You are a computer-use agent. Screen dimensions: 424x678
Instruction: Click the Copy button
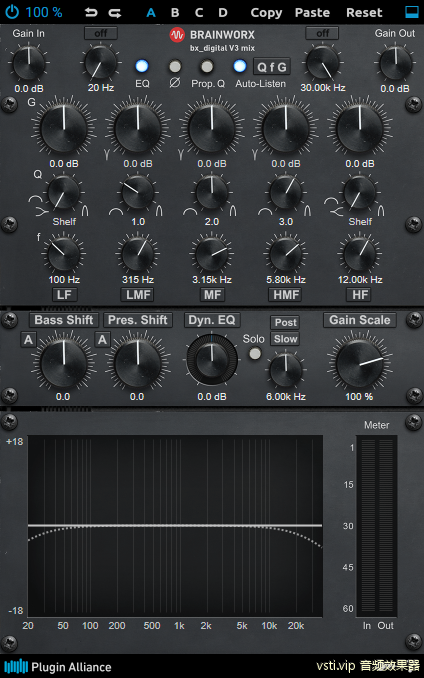266,13
